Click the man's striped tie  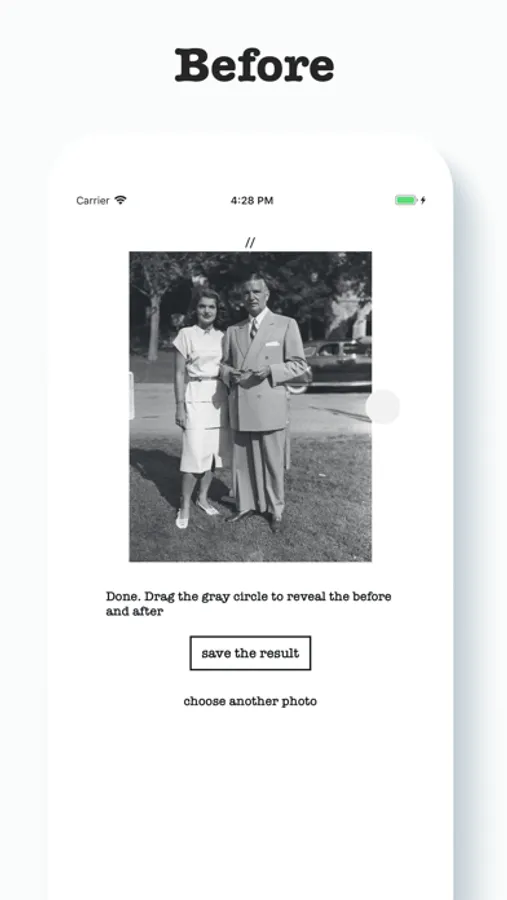(253, 329)
